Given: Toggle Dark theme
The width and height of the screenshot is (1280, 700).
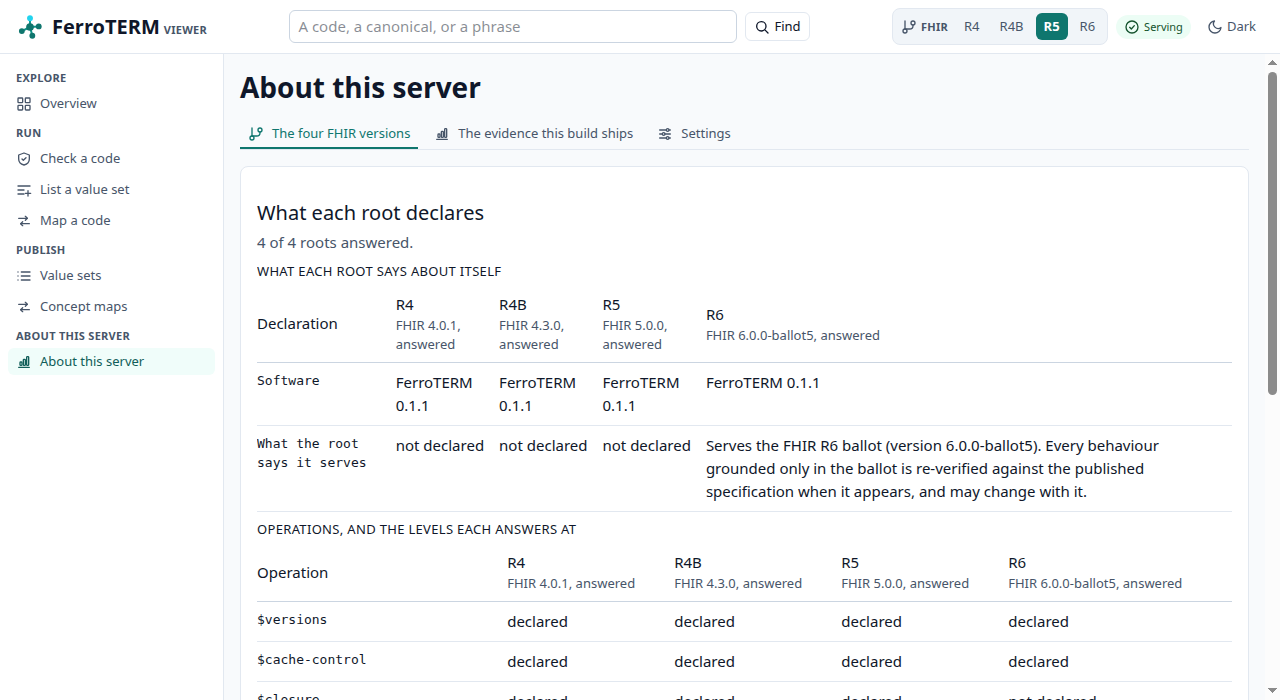Looking at the screenshot, I should [1232, 27].
